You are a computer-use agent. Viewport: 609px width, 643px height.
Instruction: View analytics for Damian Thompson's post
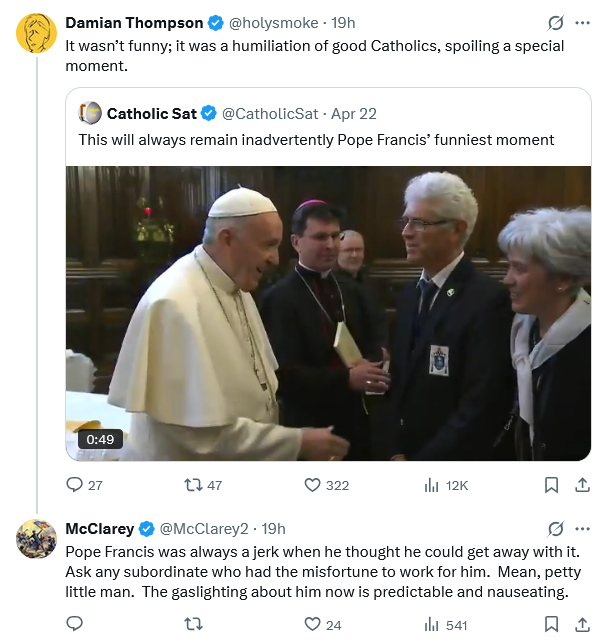pos(432,485)
